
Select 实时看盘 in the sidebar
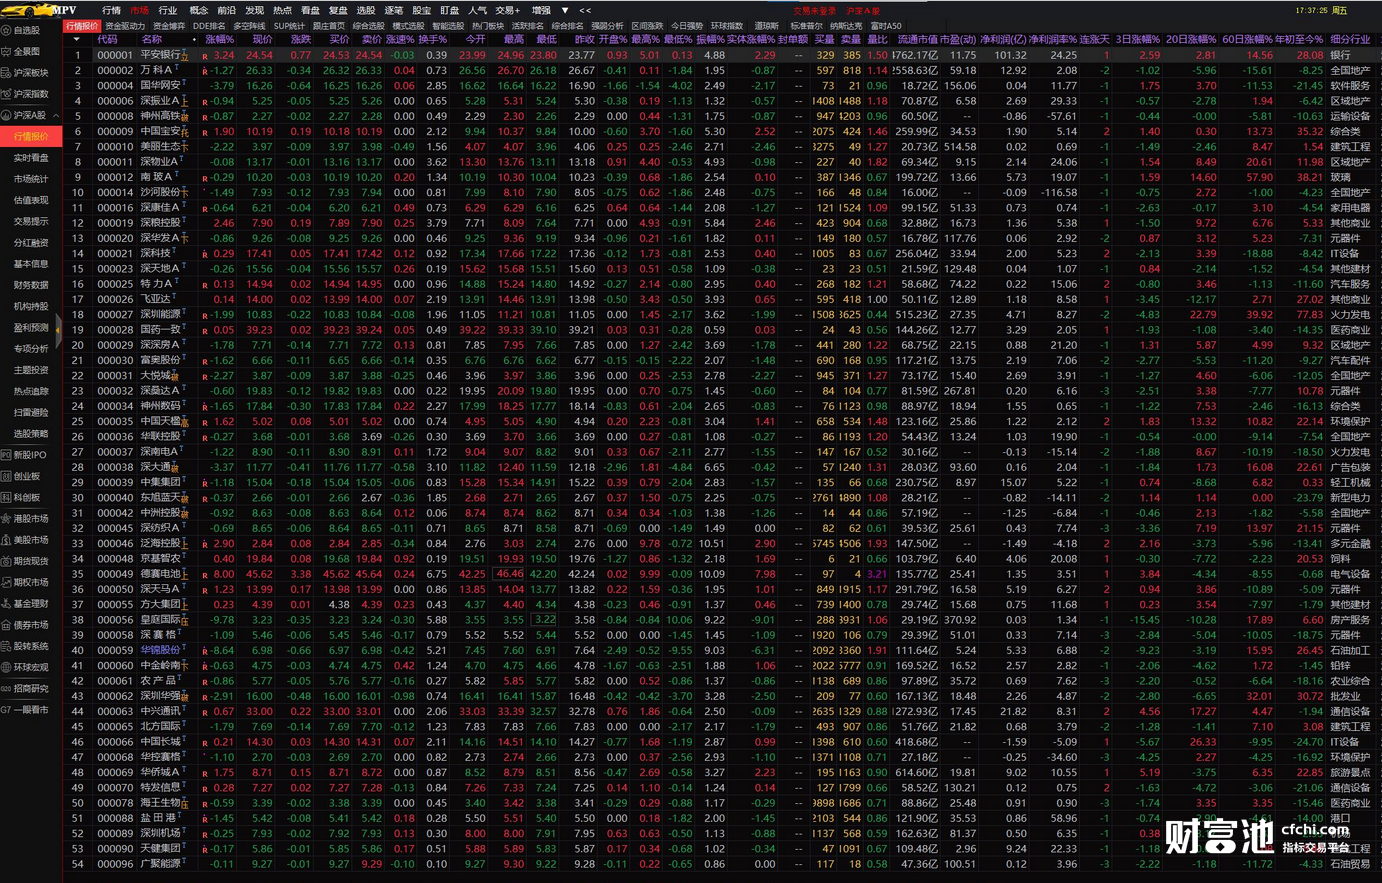pyautogui.click(x=31, y=158)
